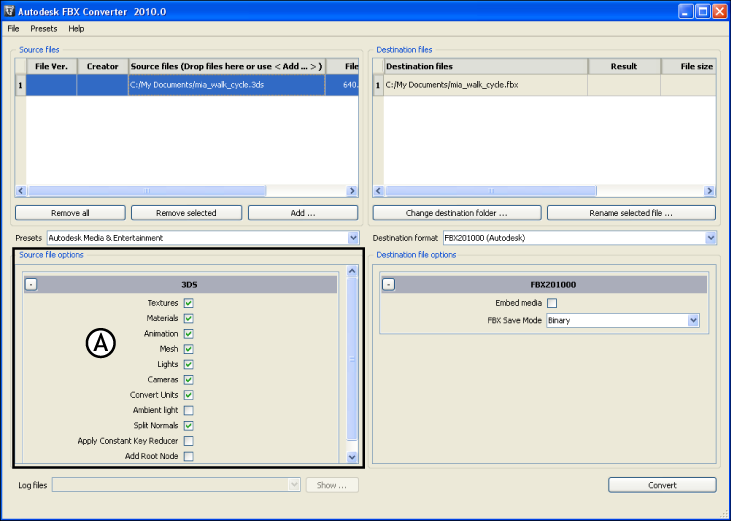The height and width of the screenshot is (521, 731).
Task: Click the Destination files column header
Action: [x=485, y=66]
